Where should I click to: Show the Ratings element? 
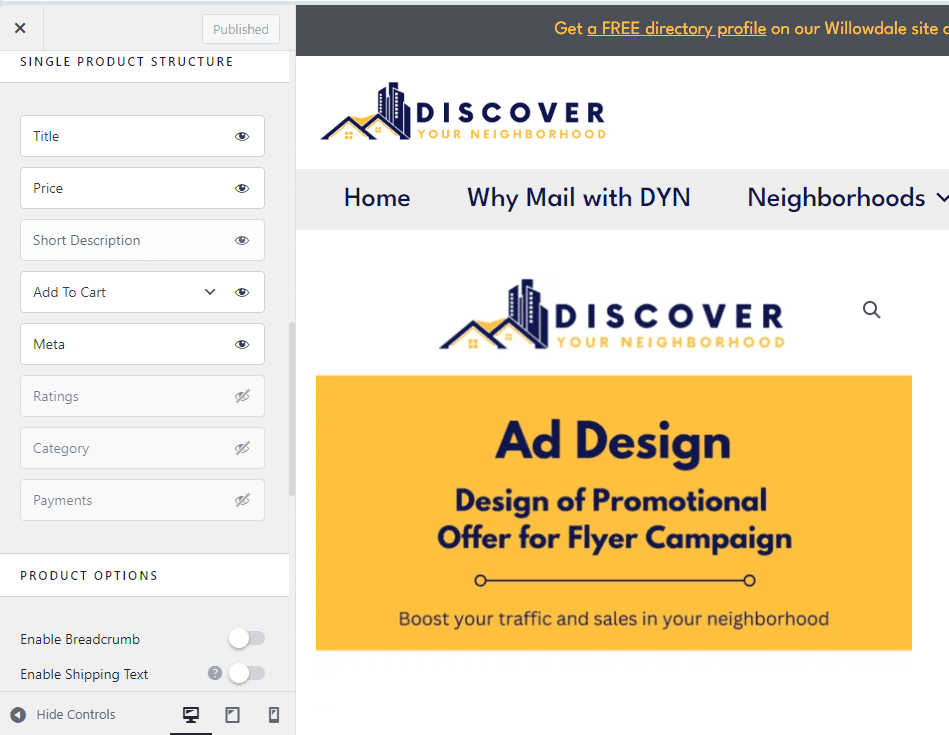coord(241,397)
